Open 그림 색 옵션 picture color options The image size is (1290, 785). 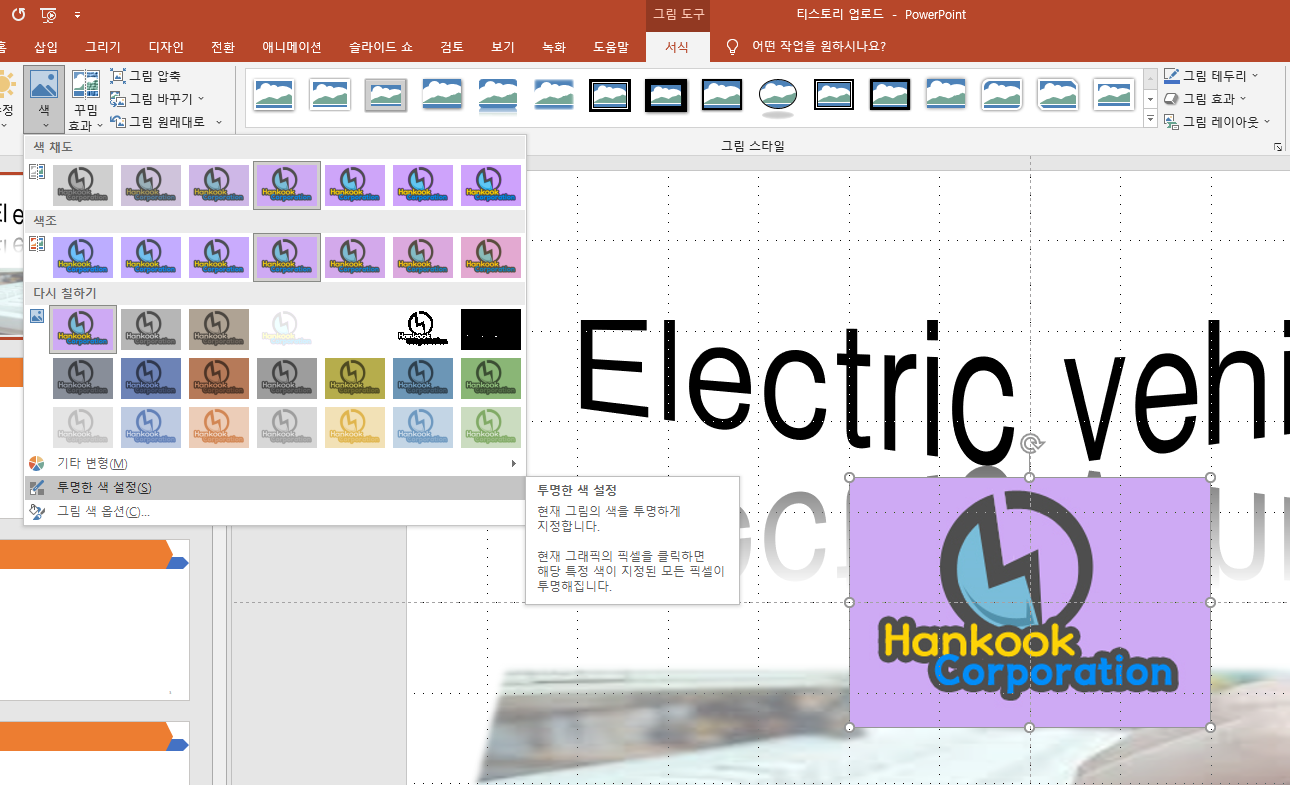tap(274, 511)
